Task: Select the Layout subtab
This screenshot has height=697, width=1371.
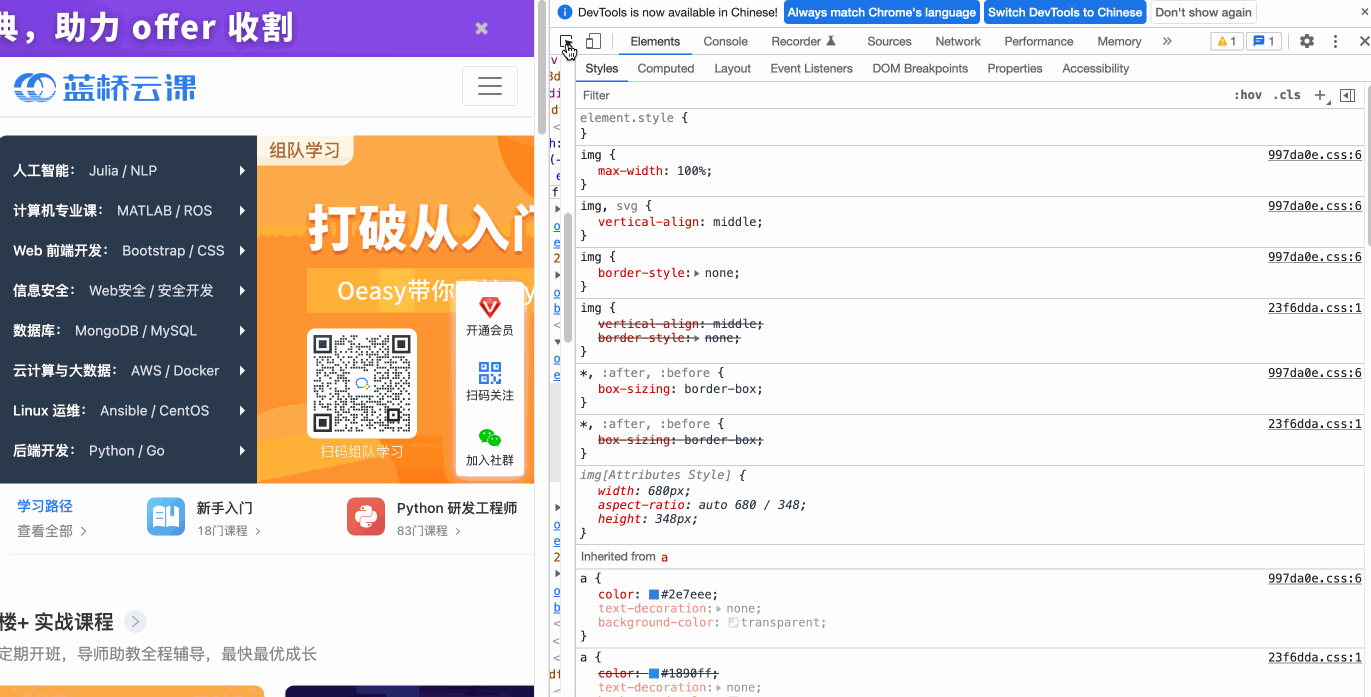Action: 732,68
